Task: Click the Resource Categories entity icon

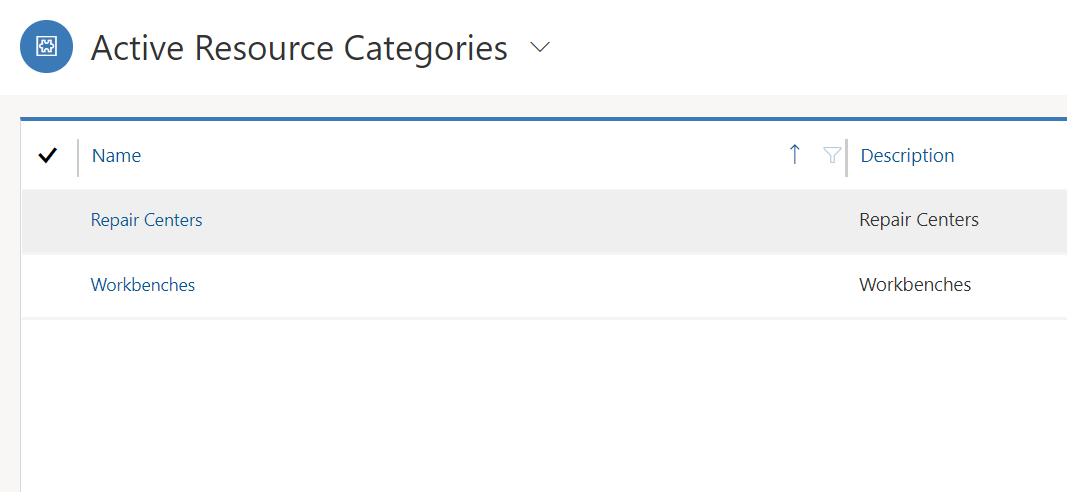Action: (46, 46)
